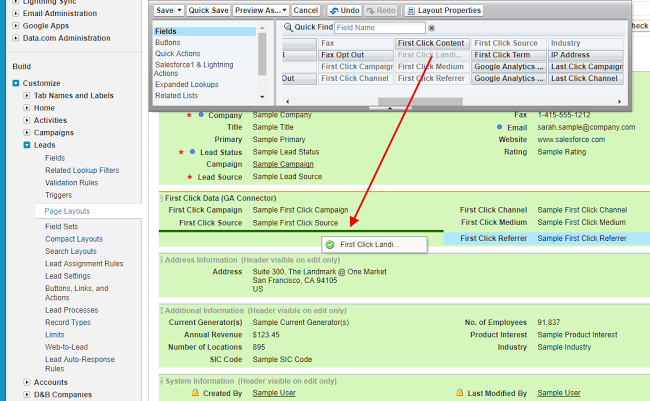Click the Quick Find magnifier icon

tap(288, 27)
